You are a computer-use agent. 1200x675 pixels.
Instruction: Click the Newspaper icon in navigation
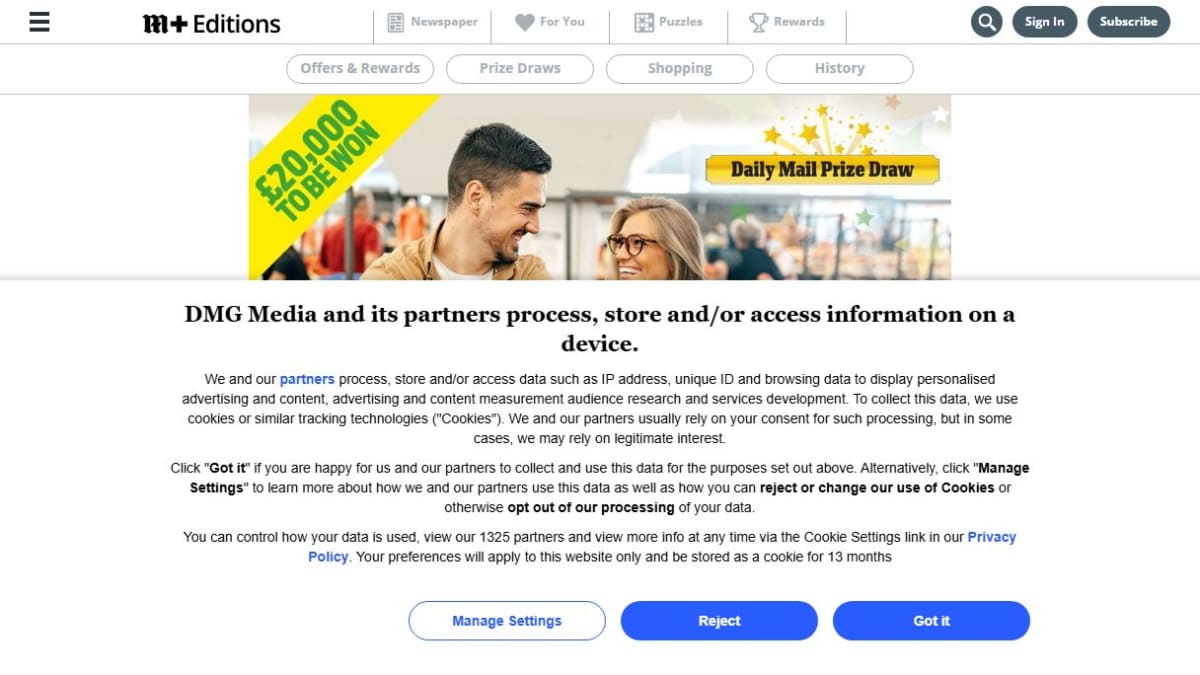[395, 22]
